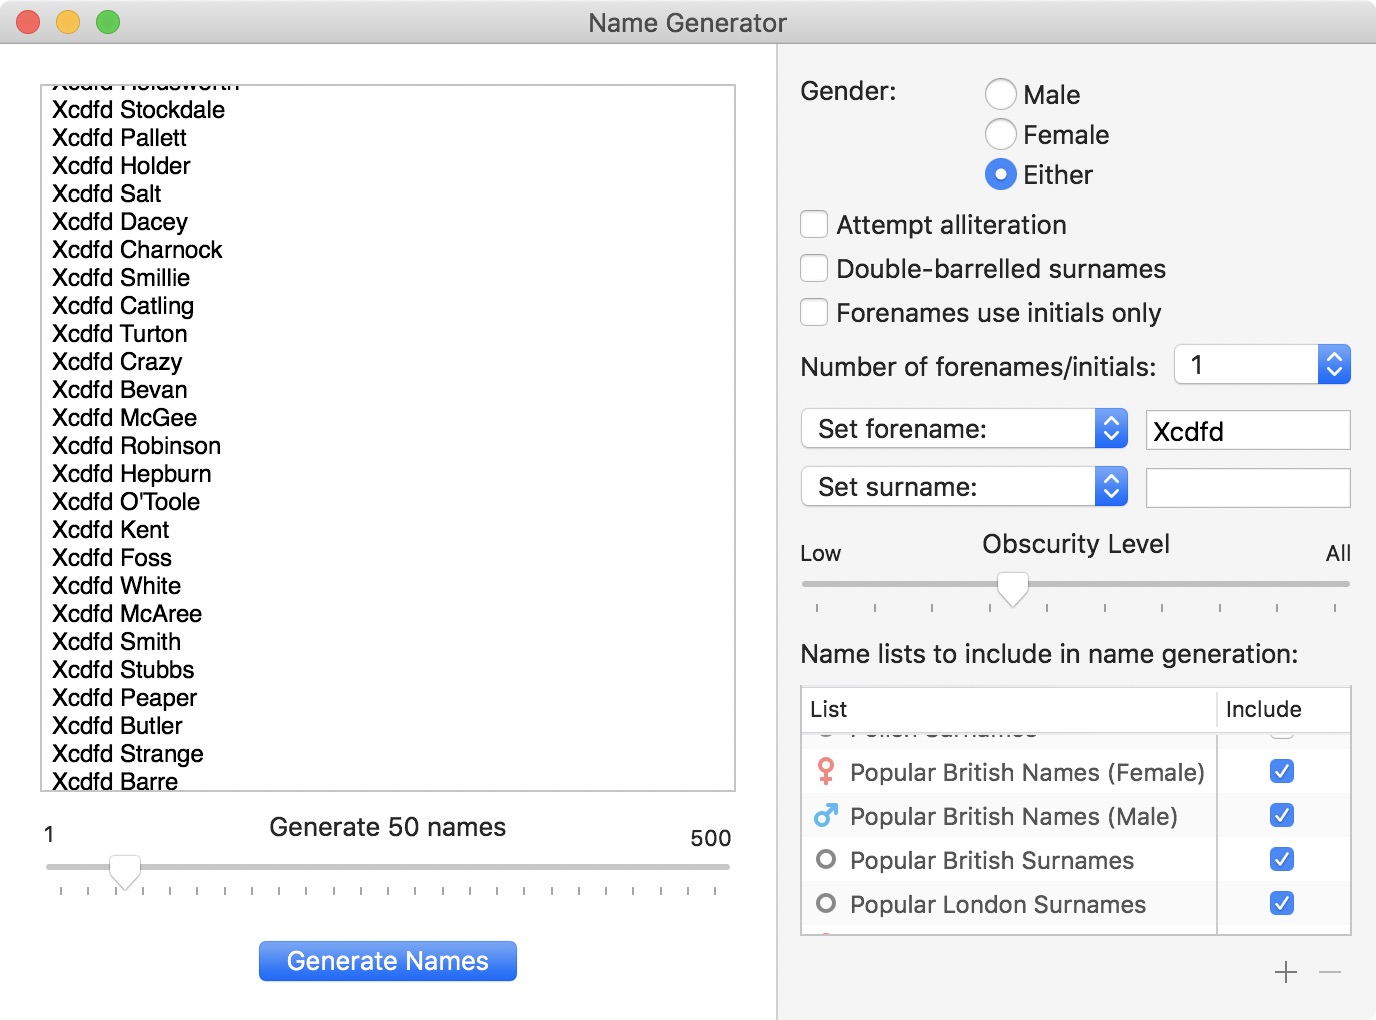This screenshot has width=1376, height=1020.
Task: Click the Generate Names button
Action: [388, 961]
